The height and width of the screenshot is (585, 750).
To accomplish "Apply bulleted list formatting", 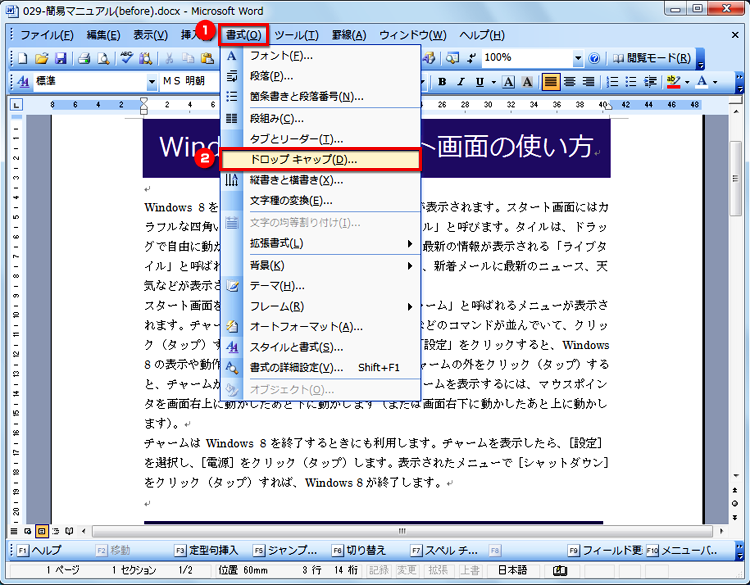I will pyautogui.click(x=631, y=82).
